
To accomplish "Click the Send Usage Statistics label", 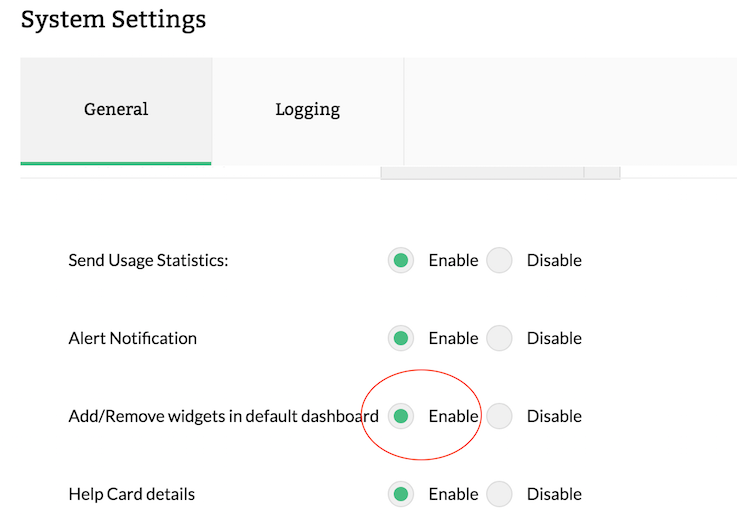I will [148, 260].
